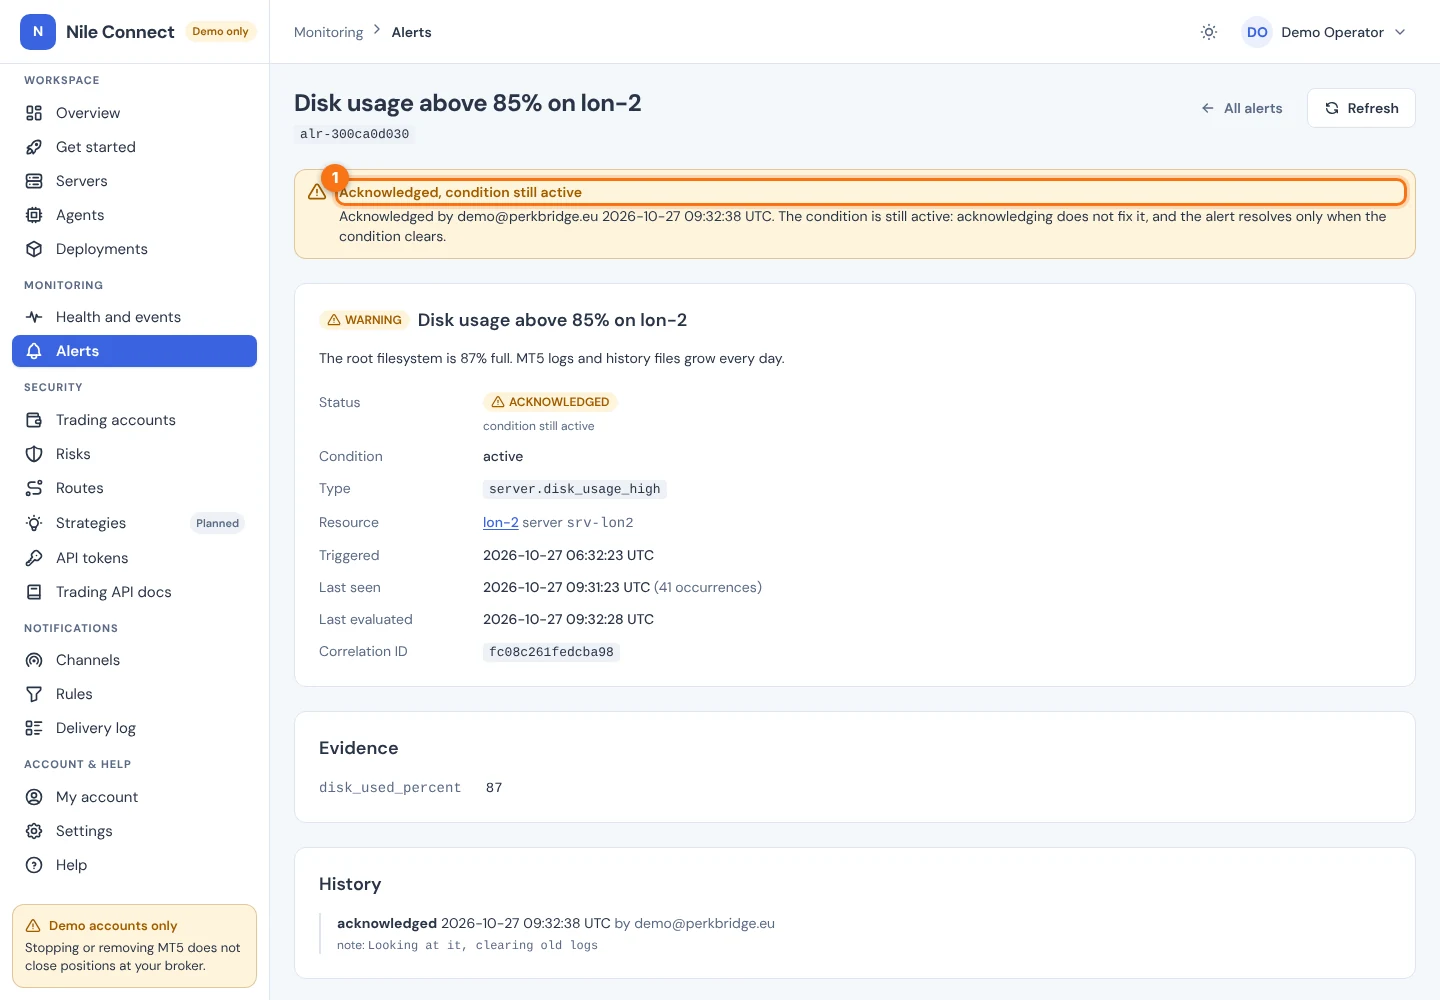Click the Servers rack icon
The image size is (1440, 1000).
click(34, 181)
